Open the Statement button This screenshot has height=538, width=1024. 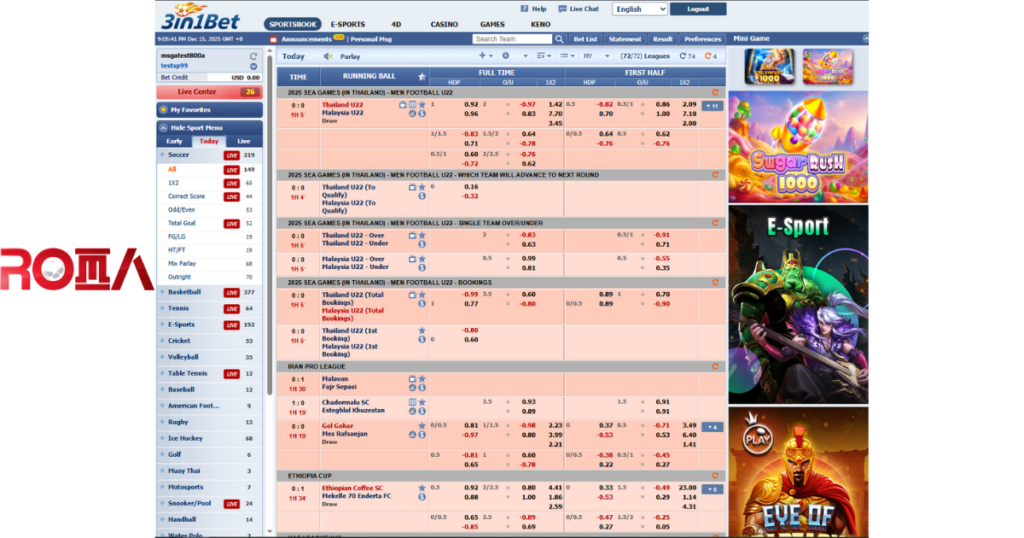625,39
